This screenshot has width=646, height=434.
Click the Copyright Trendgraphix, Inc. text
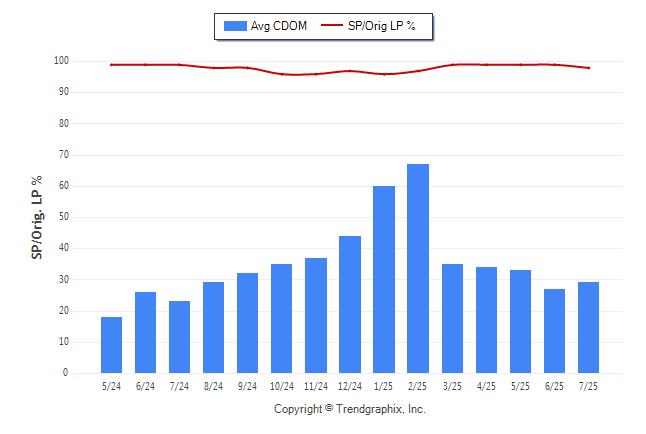tap(350, 409)
